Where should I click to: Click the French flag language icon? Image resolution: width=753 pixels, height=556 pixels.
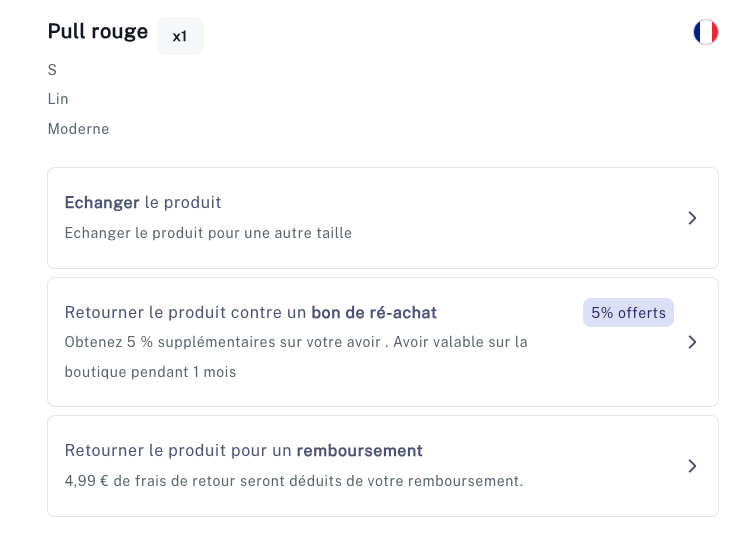[x=705, y=32]
